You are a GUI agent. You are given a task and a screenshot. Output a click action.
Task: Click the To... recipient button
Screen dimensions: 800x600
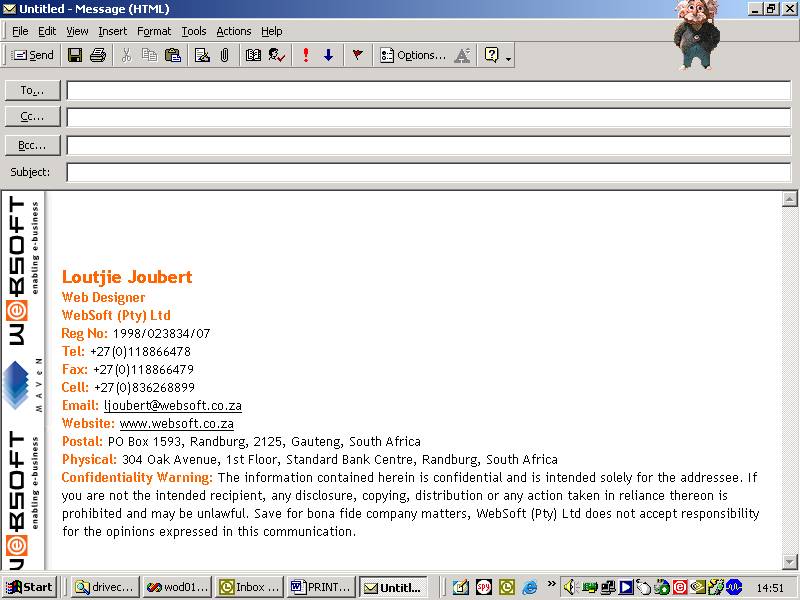tap(33, 90)
